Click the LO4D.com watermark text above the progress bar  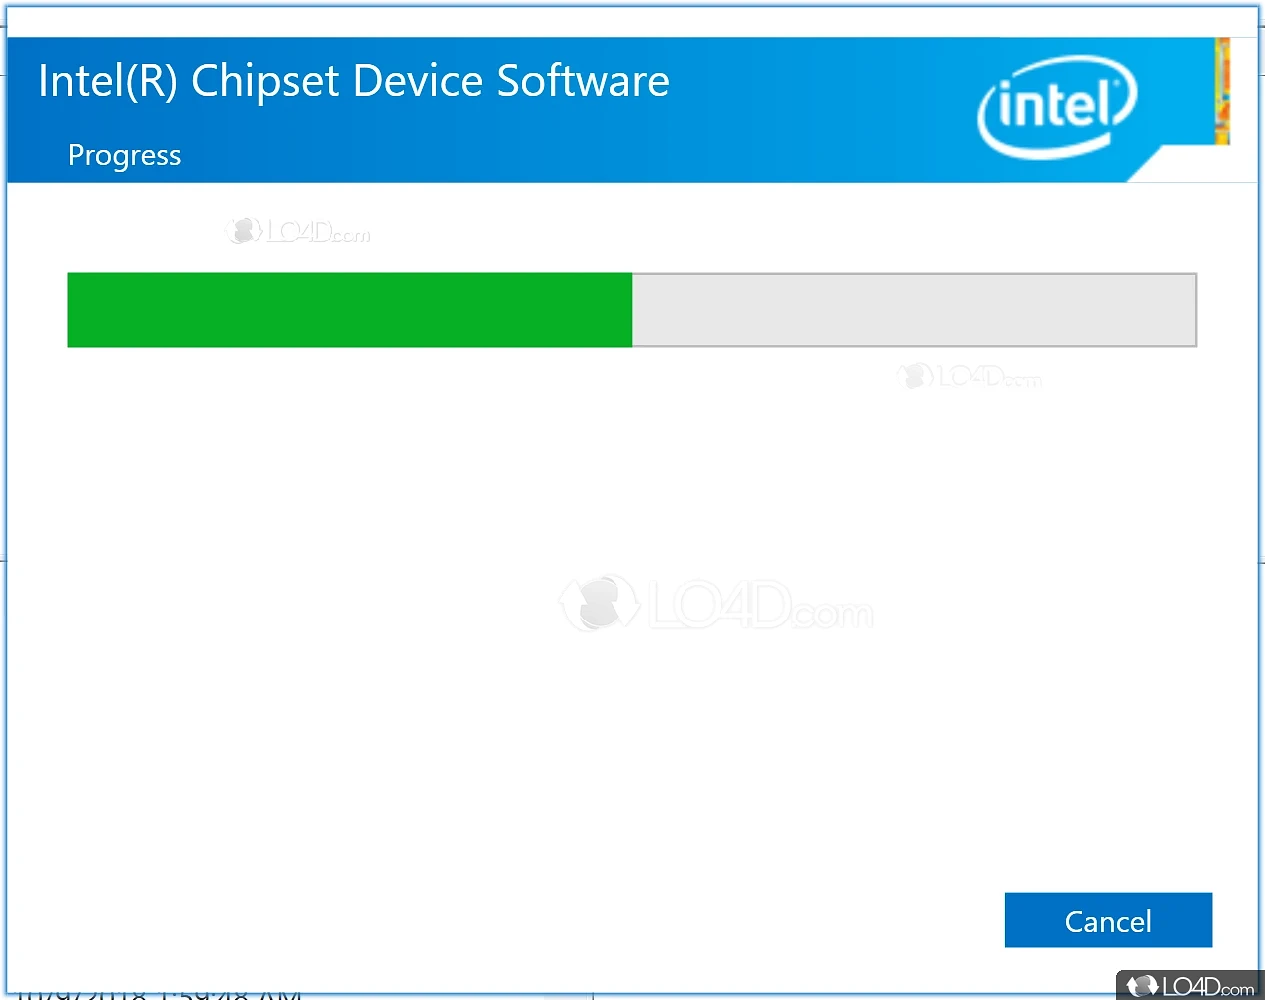click(319, 233)
